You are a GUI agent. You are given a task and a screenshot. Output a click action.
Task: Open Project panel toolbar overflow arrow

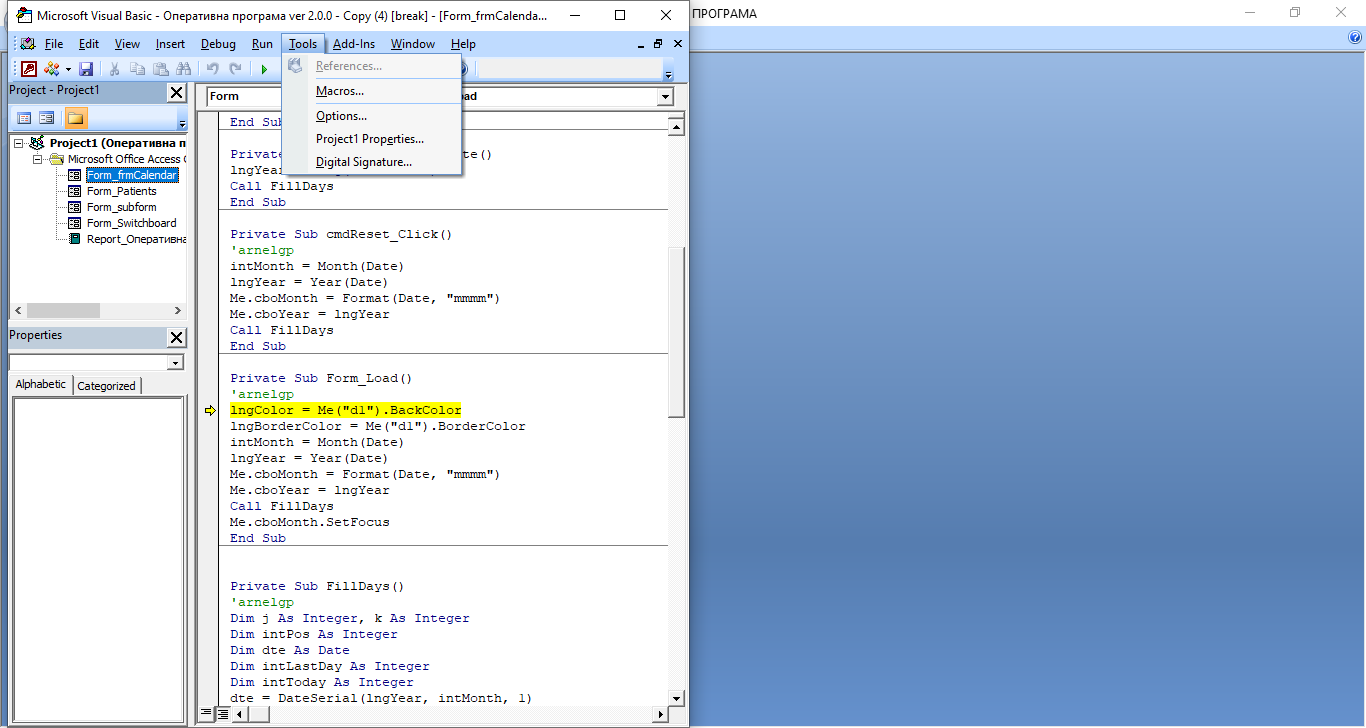pos(182,120)
